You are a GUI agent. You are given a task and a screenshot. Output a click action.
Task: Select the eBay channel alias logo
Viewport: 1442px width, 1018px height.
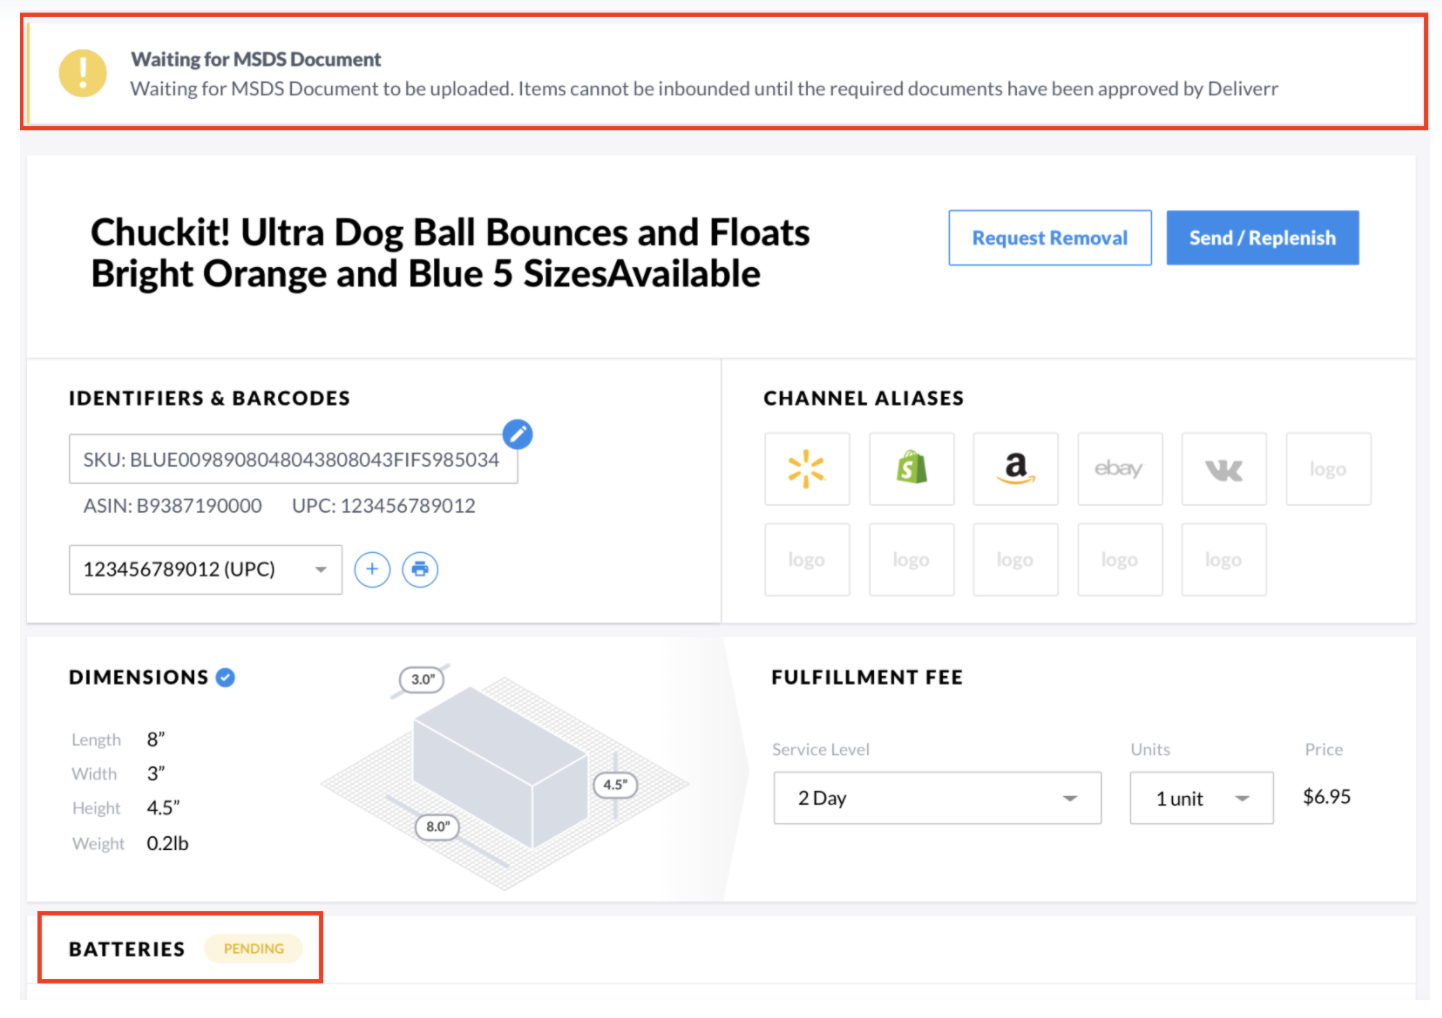click(x=1120, y=469)
